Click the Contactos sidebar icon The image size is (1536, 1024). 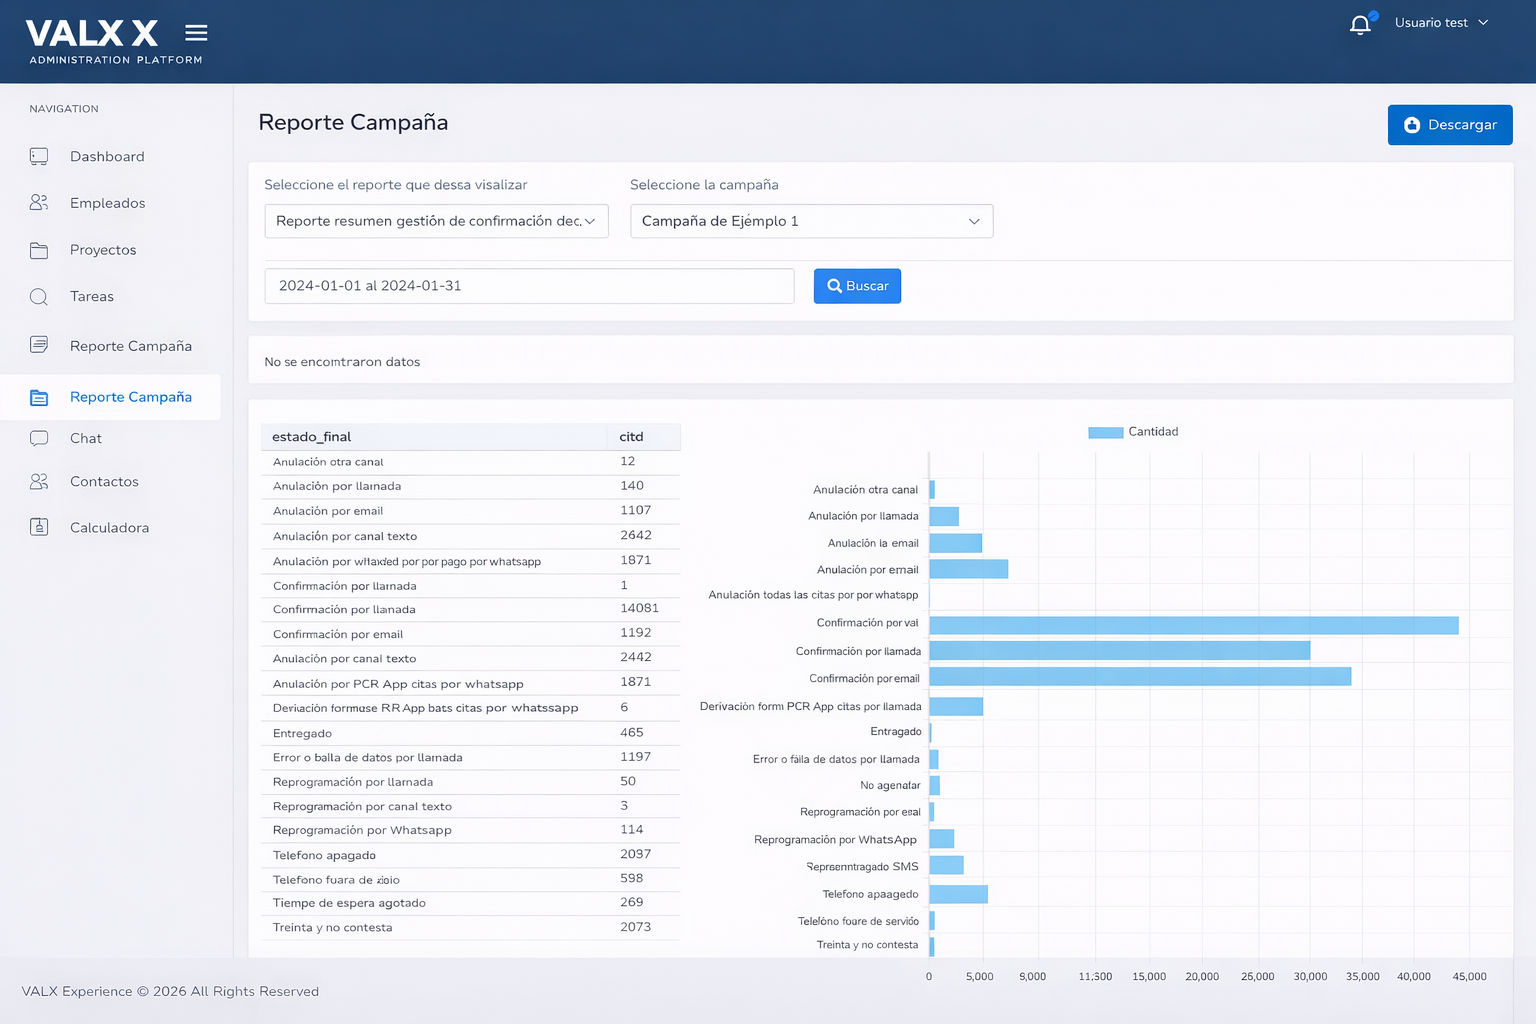[39, 482]
